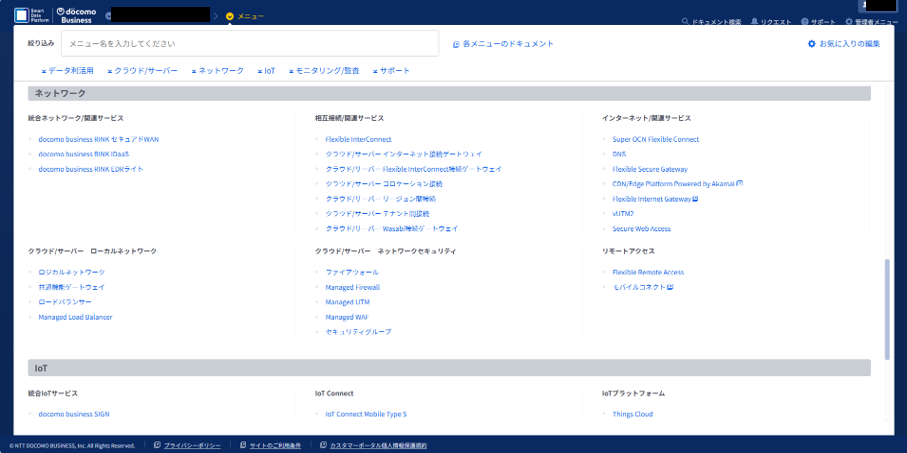Open クラウド/サーバー Wasabi接続ゲートウェイ
Viewport: 907px width, 453px height.
(x=392, y=229)
